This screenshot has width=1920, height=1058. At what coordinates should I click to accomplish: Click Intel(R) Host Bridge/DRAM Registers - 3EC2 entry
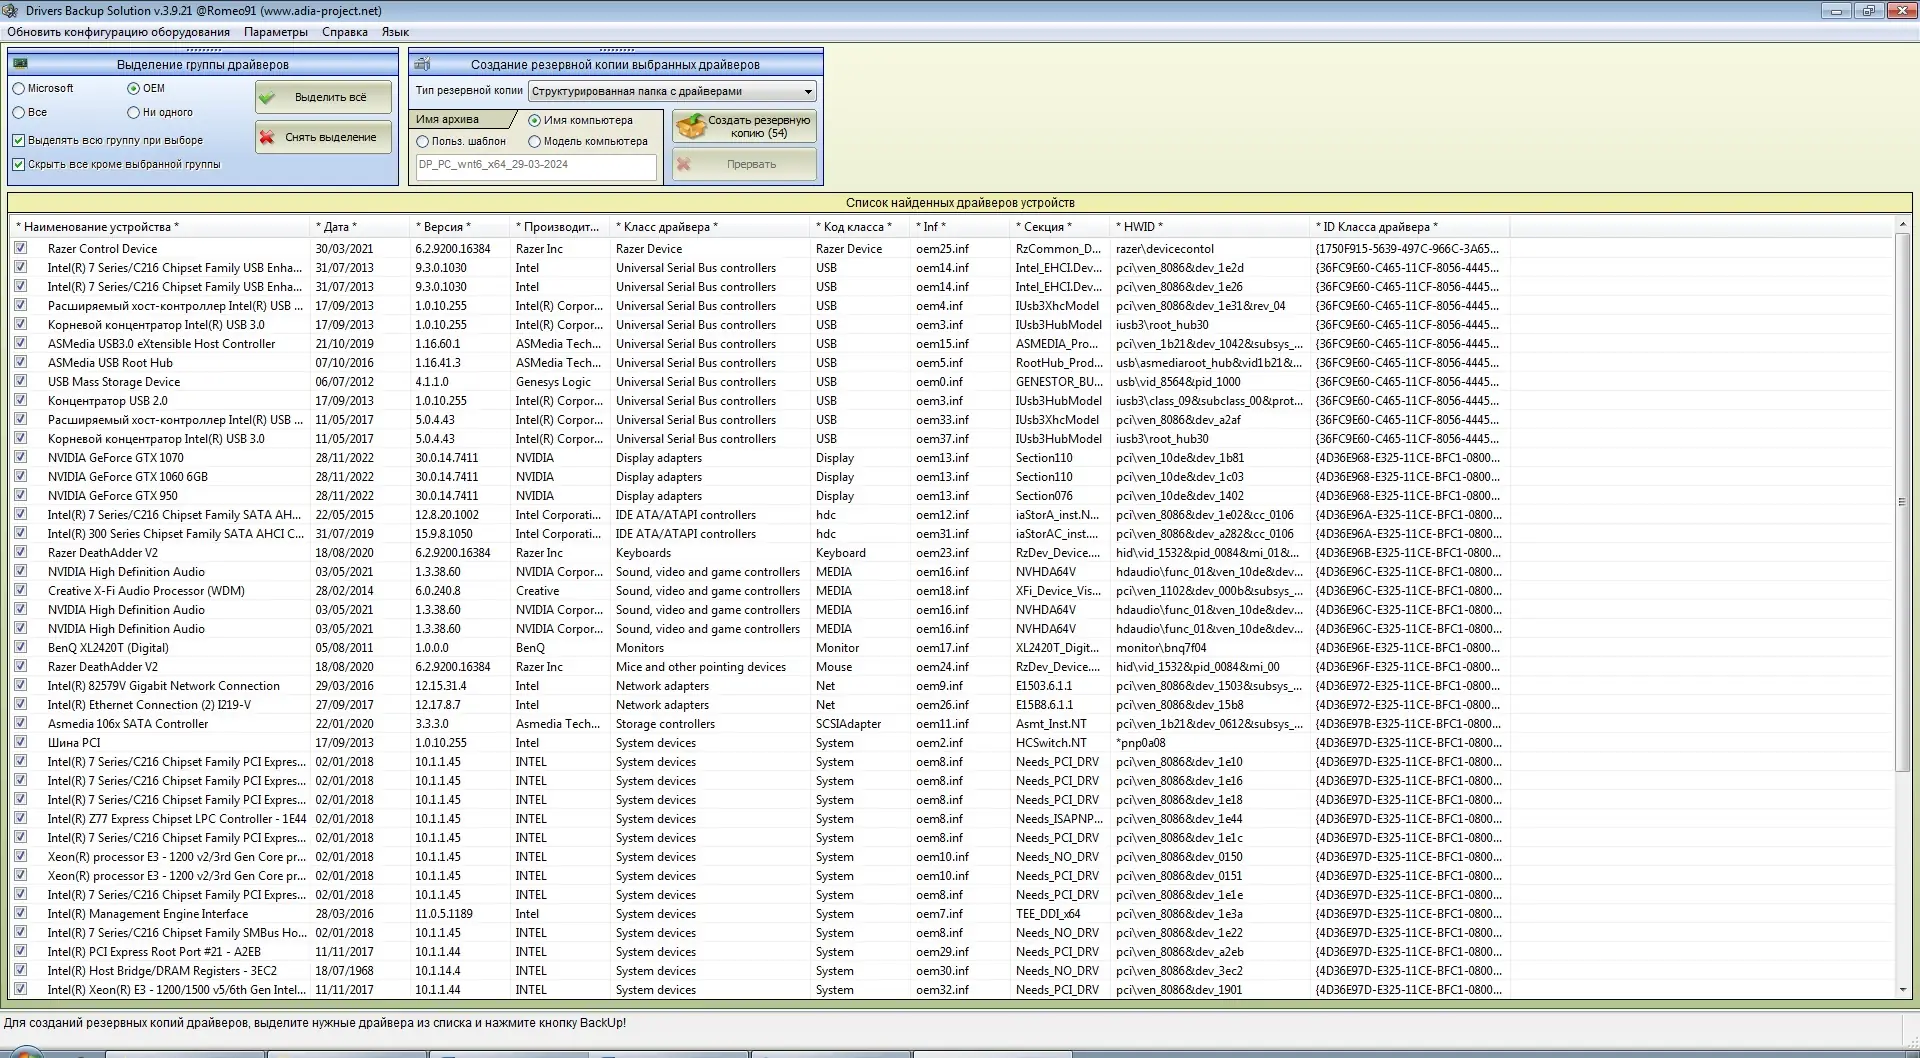pos(162,970)
